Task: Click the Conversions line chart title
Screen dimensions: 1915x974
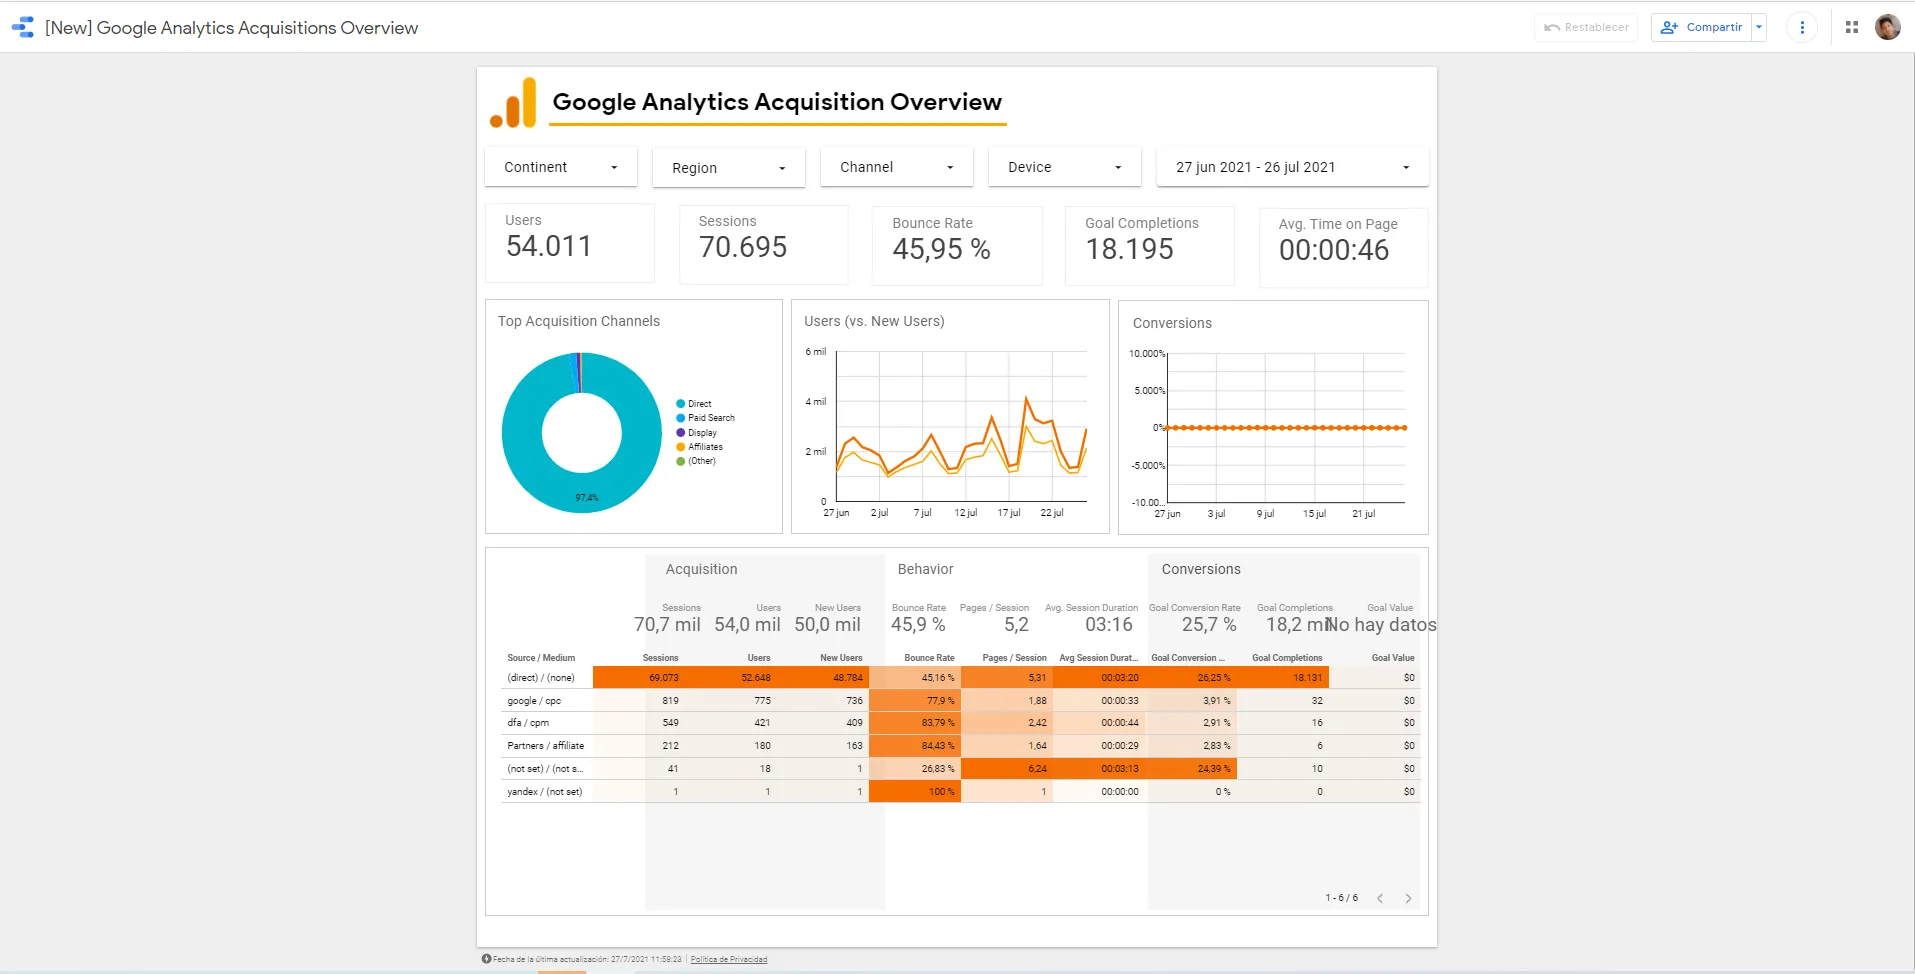Action: click(1172, 323)
